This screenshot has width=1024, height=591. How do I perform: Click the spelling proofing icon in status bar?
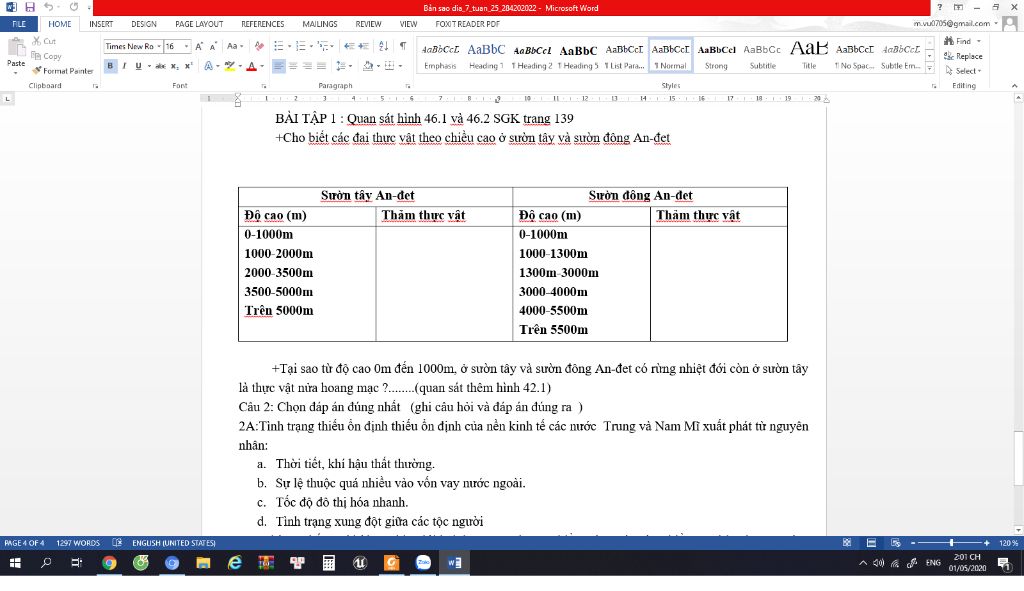pos(117,543)
